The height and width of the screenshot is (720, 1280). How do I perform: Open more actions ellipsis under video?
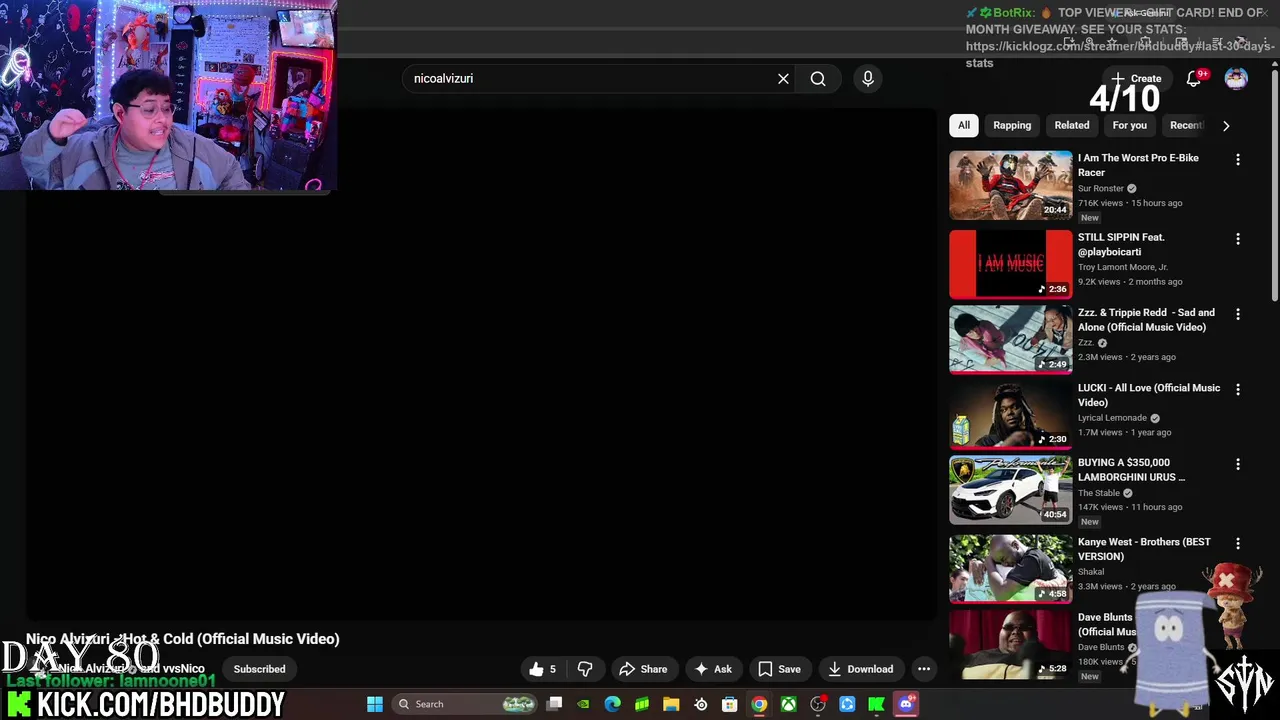[924, 669]
